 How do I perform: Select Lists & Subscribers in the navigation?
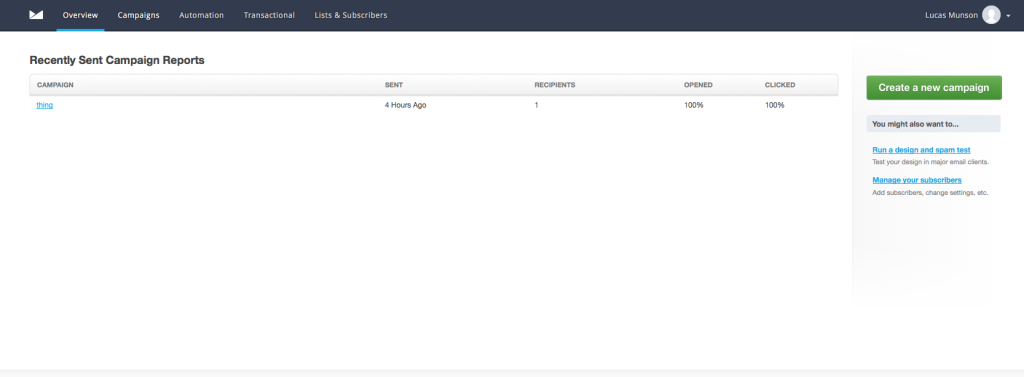pos(351,15)
